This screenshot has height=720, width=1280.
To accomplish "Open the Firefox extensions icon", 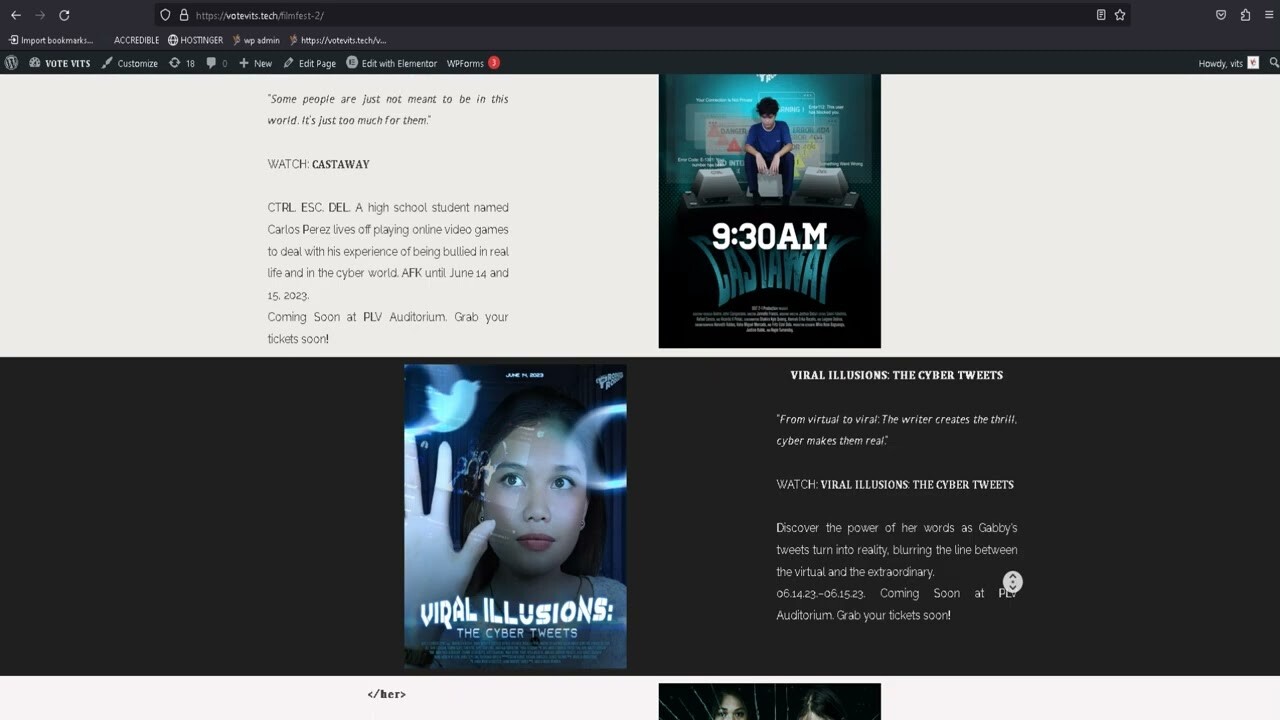I will click(1244, 15).
